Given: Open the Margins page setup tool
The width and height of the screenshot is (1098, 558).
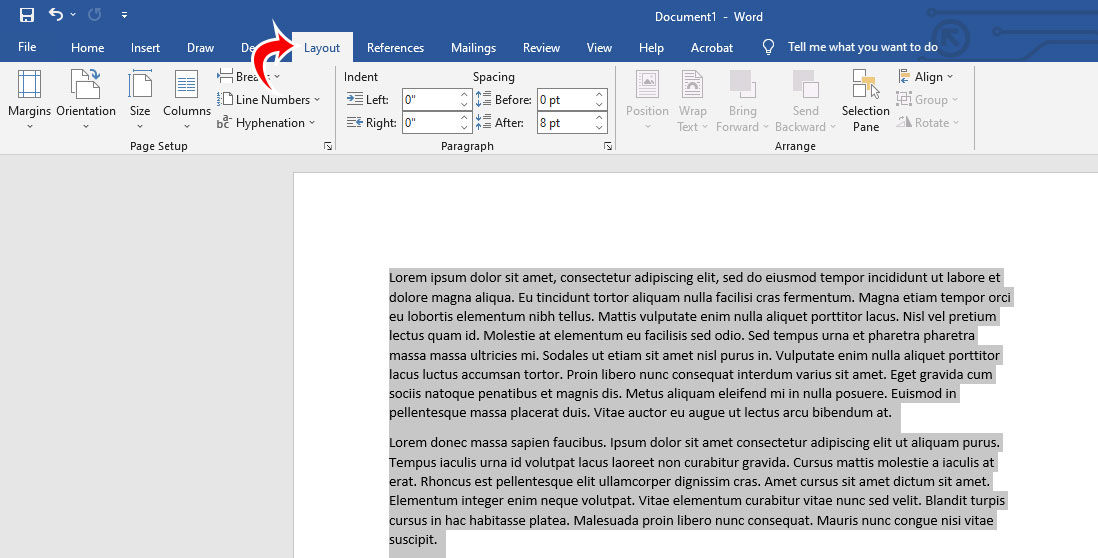Looking at the screenshot, I should pyautogui.click(x=29, y=100).
